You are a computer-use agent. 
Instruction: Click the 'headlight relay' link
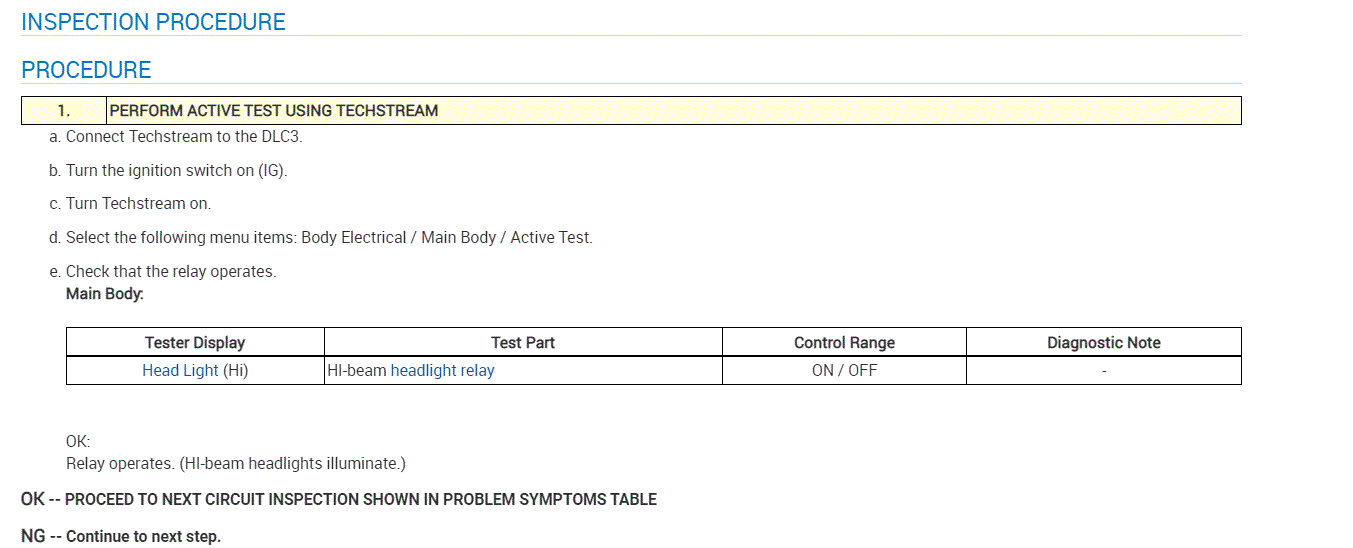(x=442, y=371)
